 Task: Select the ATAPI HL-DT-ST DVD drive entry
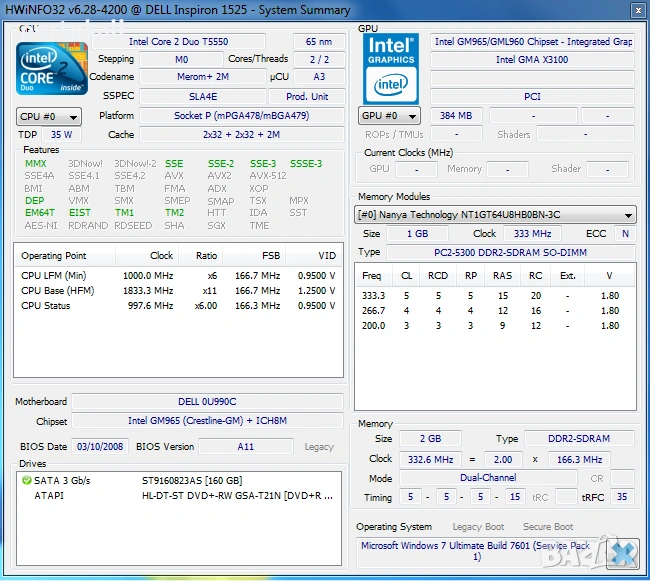click(235, 495)
